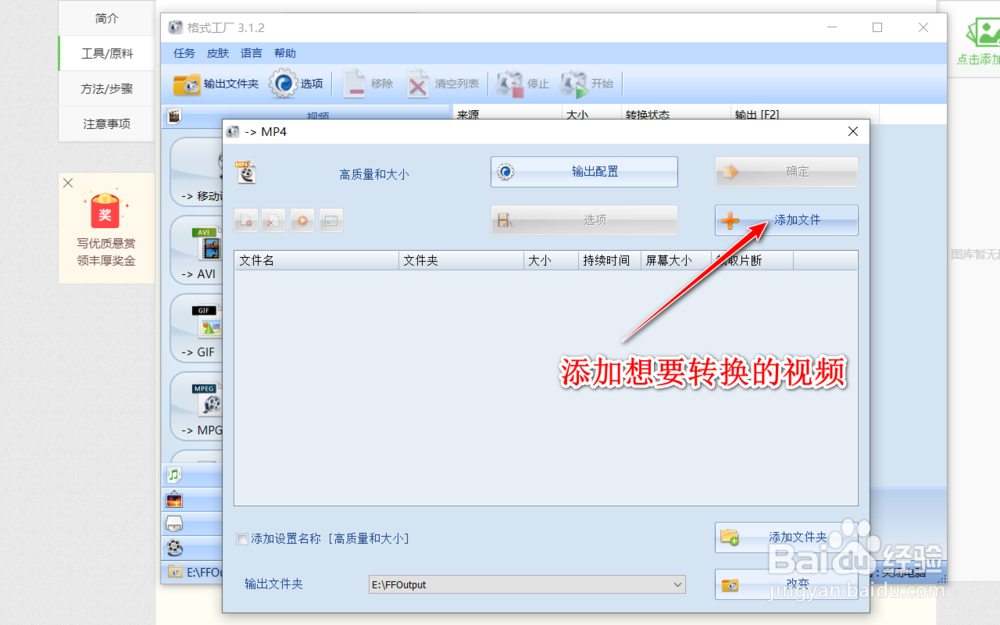Choose the -> MPG conversion icon

207,400
